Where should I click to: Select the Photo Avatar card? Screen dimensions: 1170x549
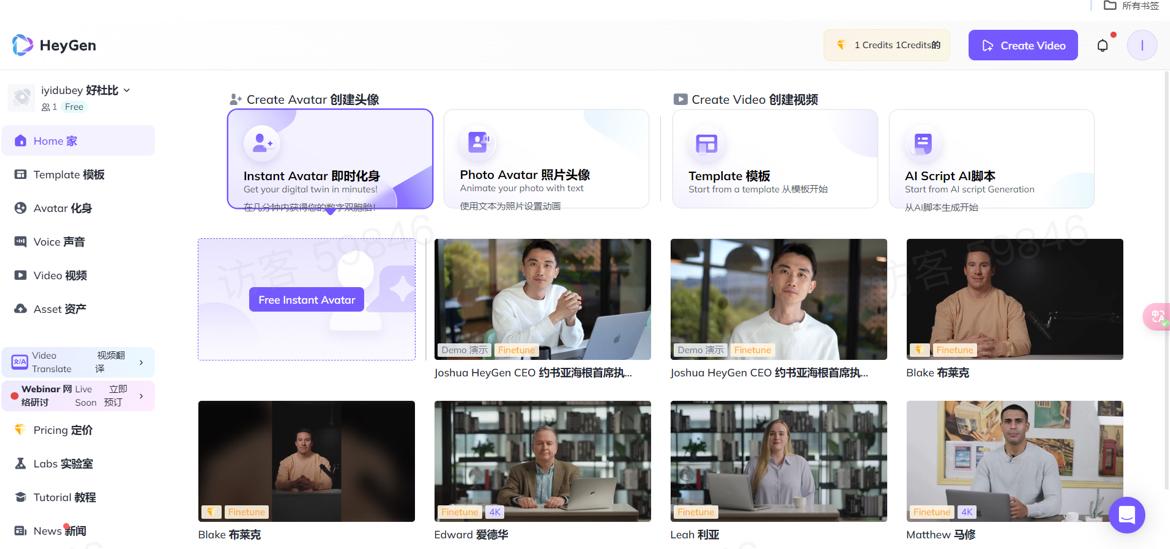[x=546, y=159]
